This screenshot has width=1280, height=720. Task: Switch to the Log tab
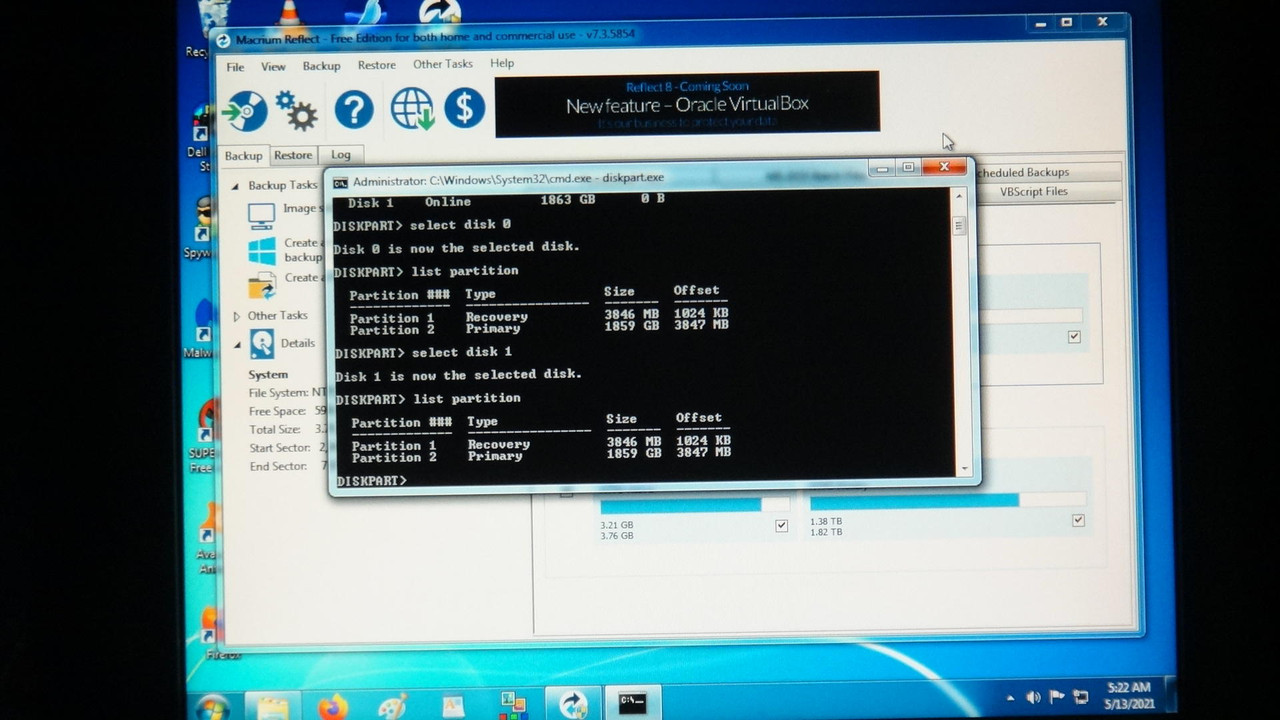pos(341,155)
